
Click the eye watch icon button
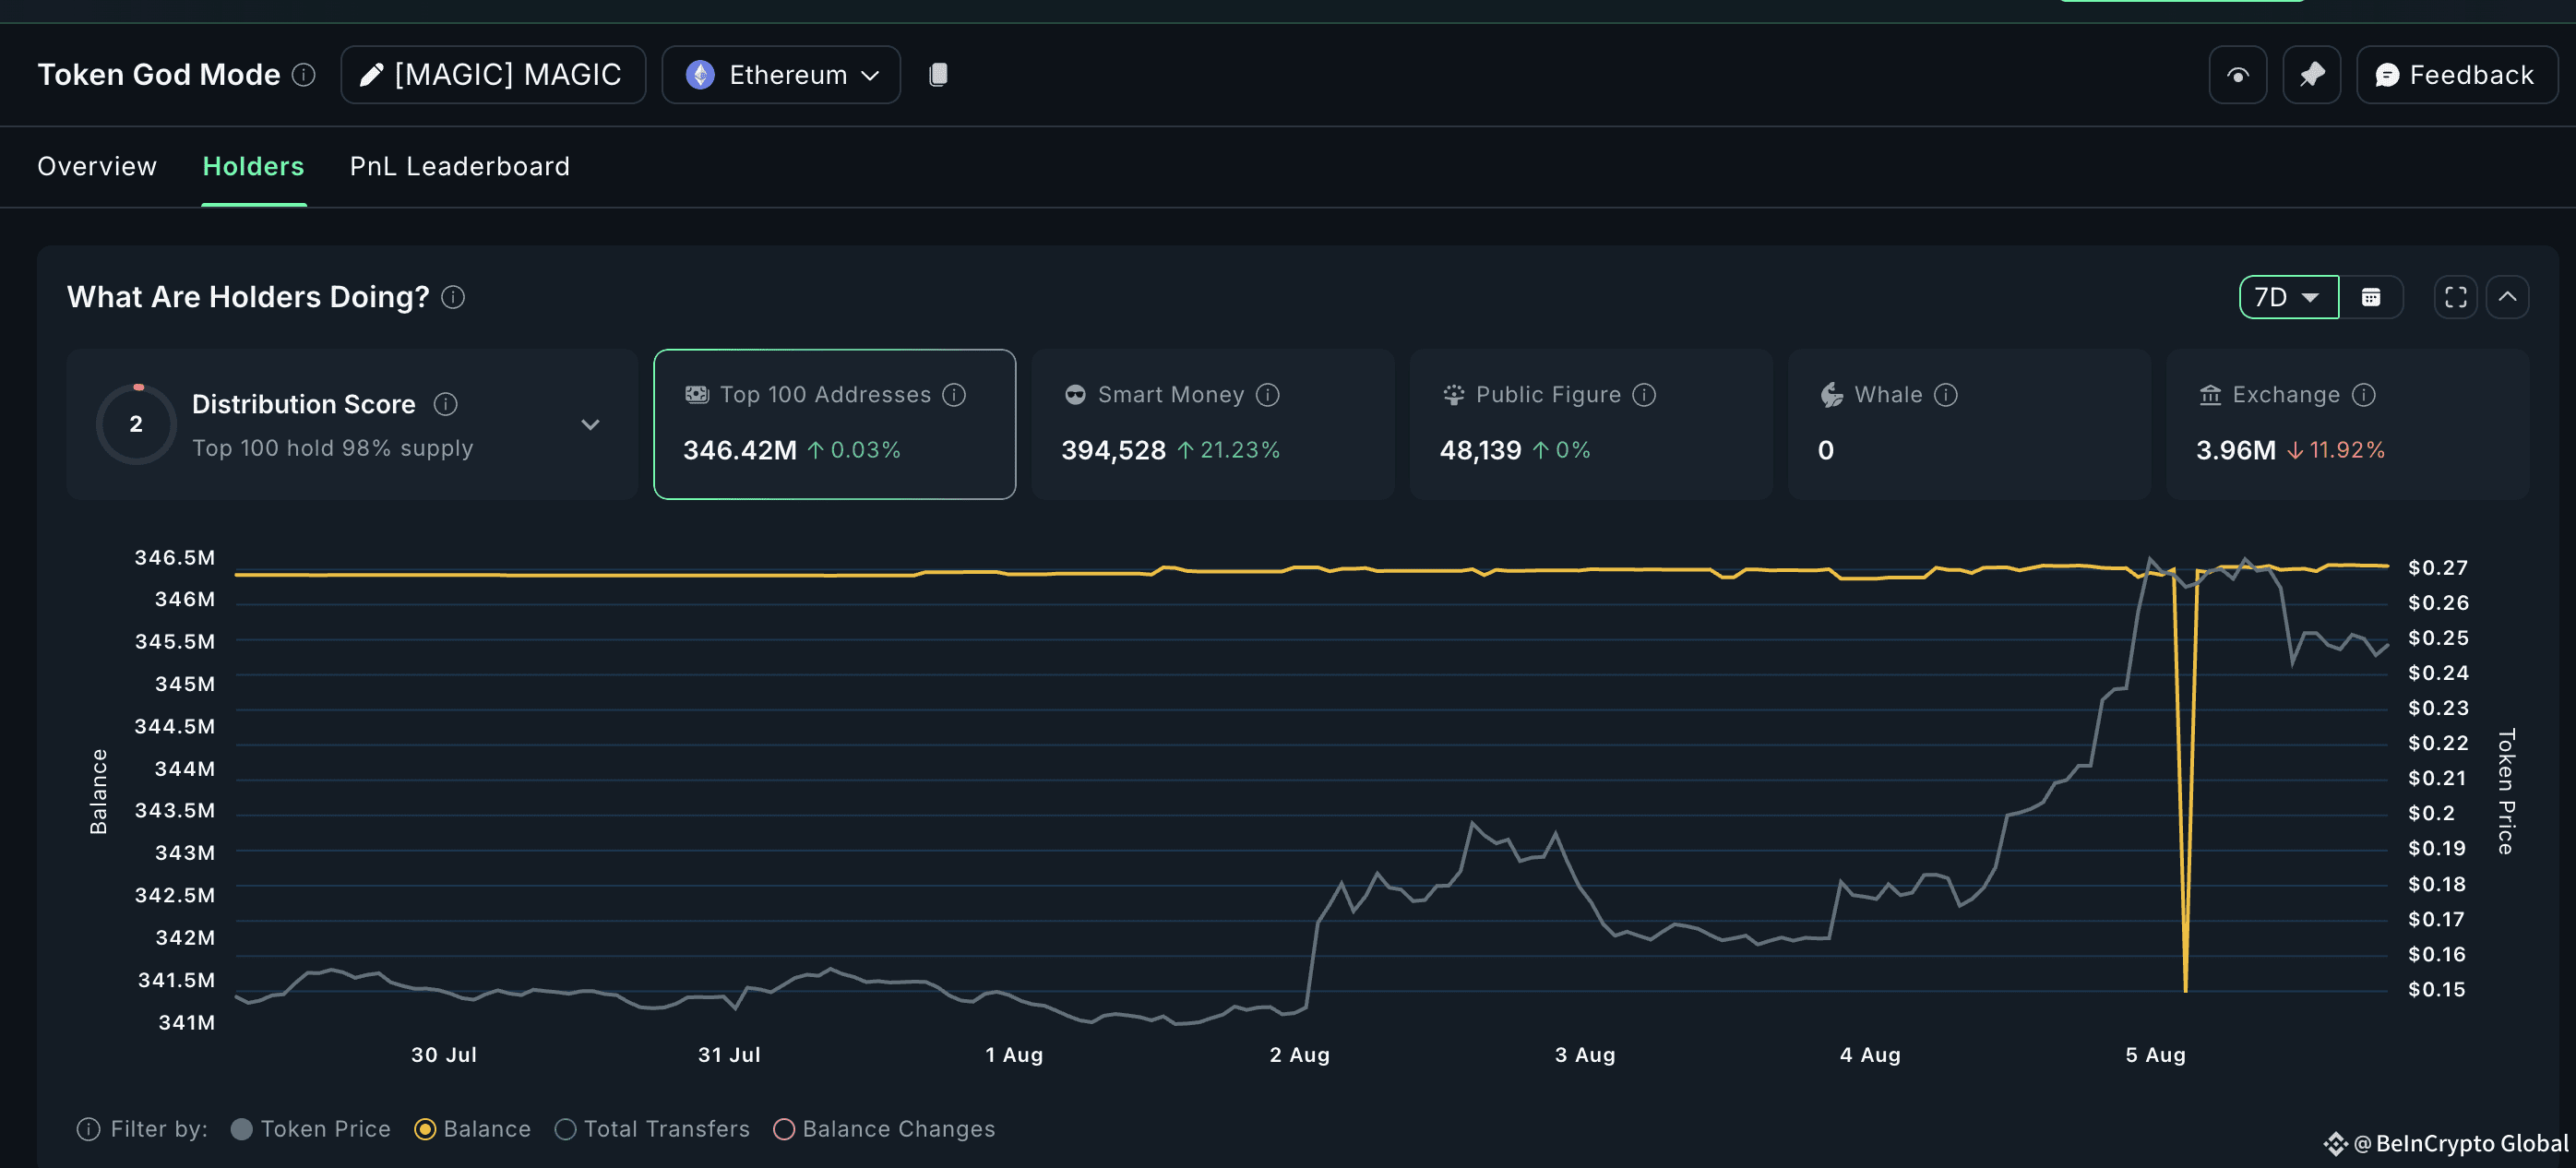(x=2238, y=75)
